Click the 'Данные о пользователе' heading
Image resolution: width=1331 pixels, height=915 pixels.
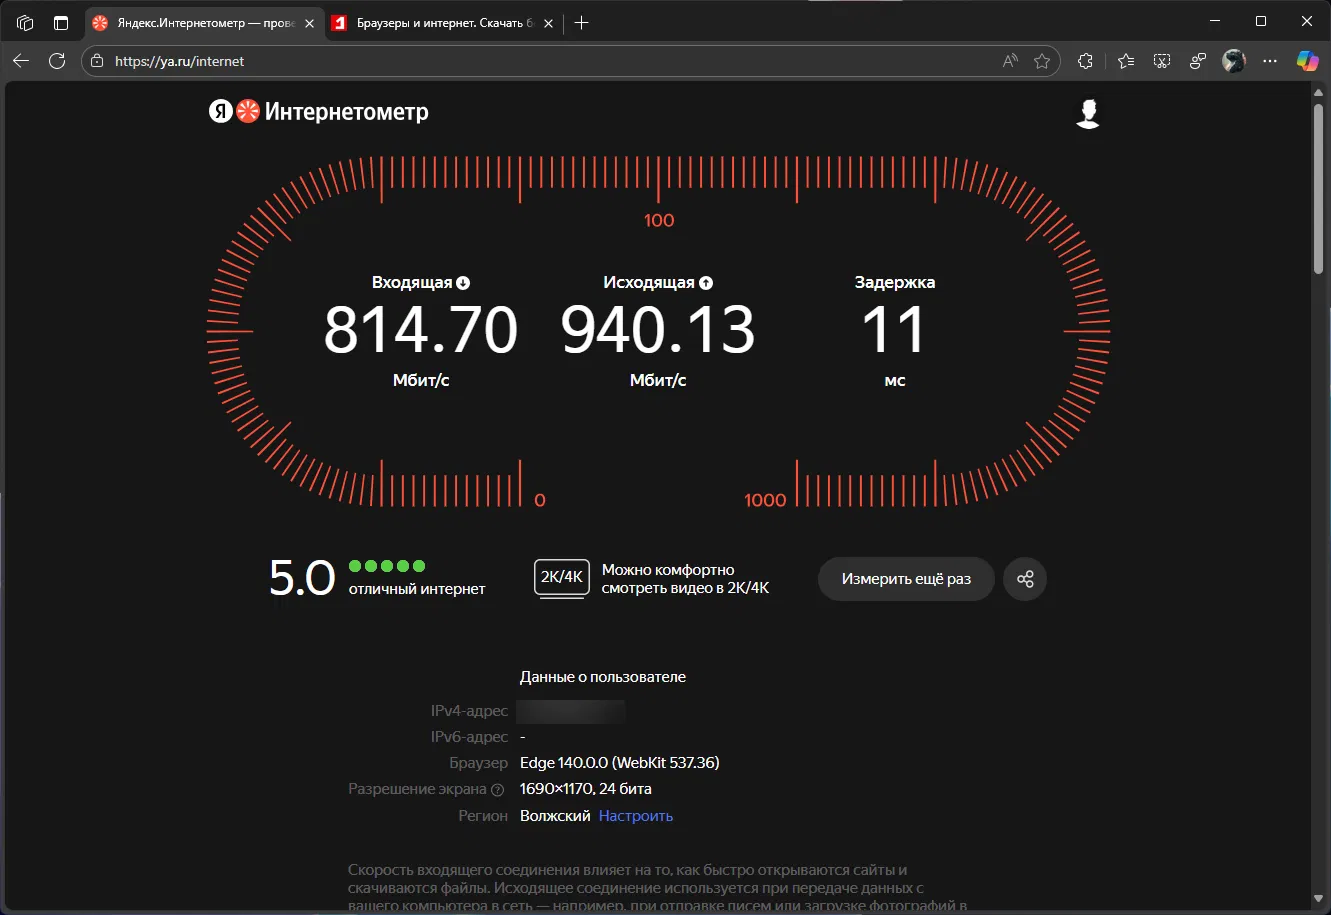[603, 677]
